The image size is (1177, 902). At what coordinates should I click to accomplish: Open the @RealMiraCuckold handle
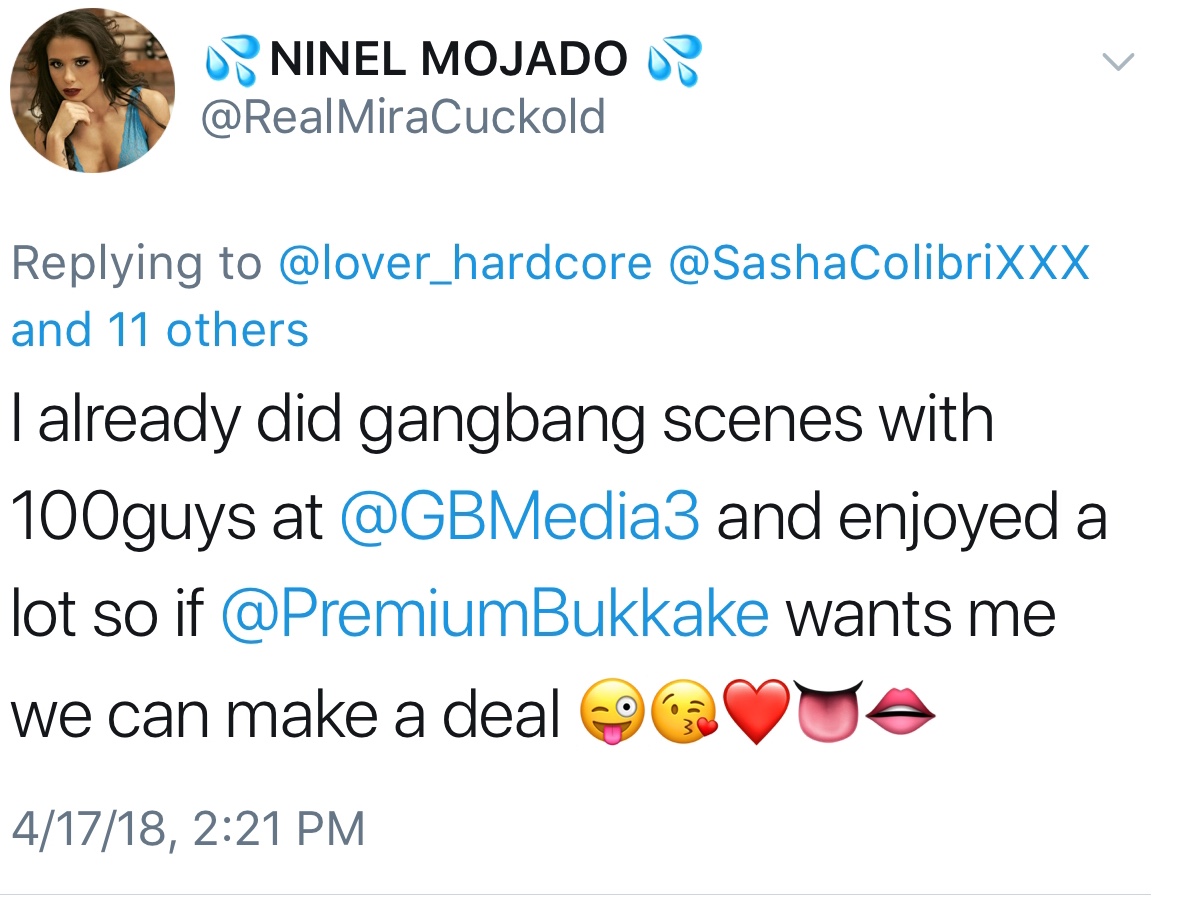click(x=403, y=117)
